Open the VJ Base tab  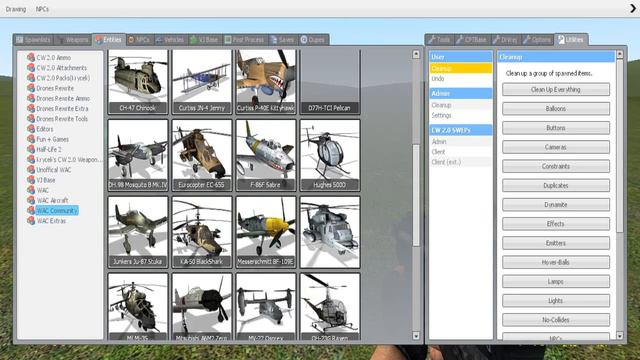click(204, 40)
